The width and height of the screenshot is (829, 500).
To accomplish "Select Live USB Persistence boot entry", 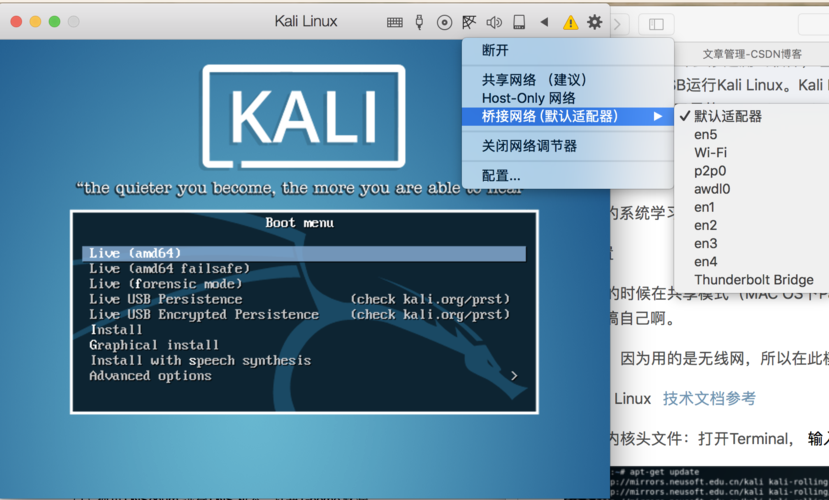I will (165, 299).
